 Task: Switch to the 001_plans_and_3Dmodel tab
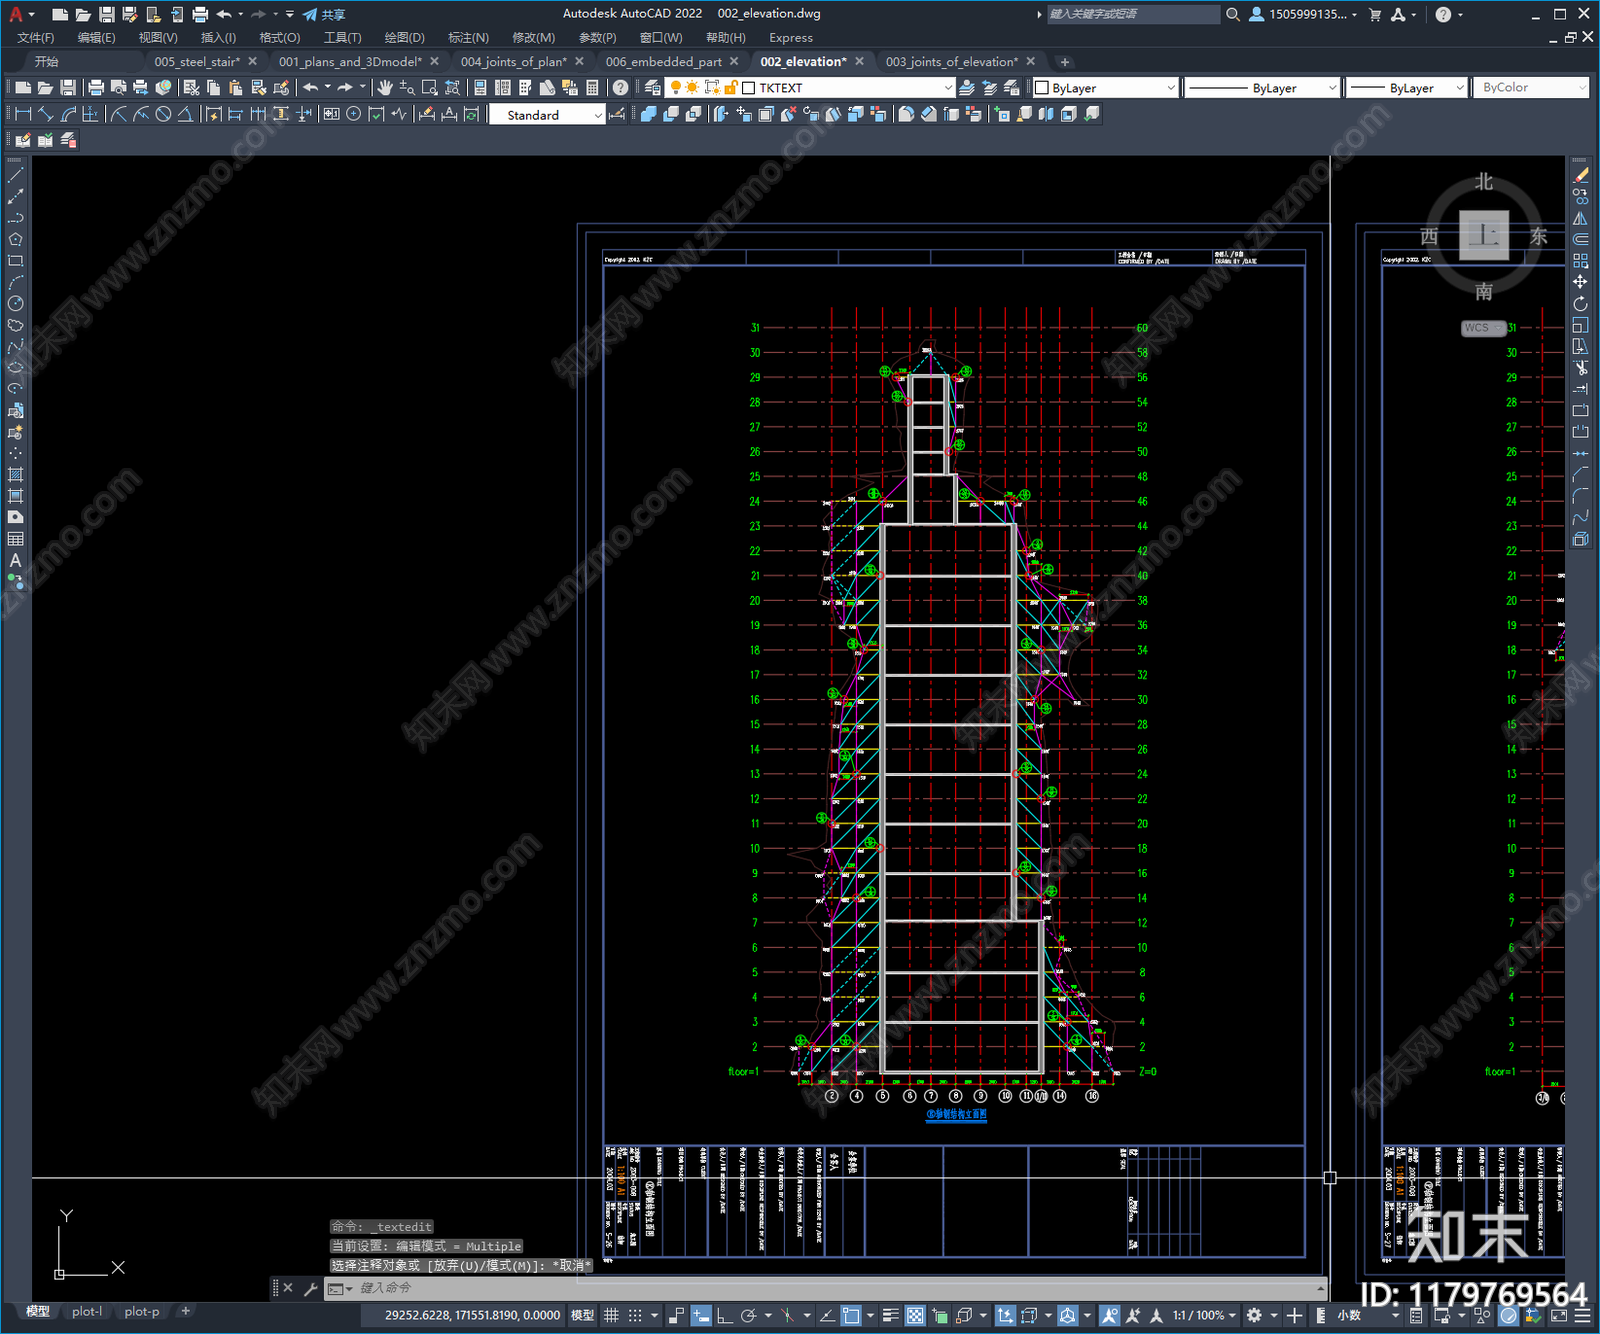pos(348,61)
